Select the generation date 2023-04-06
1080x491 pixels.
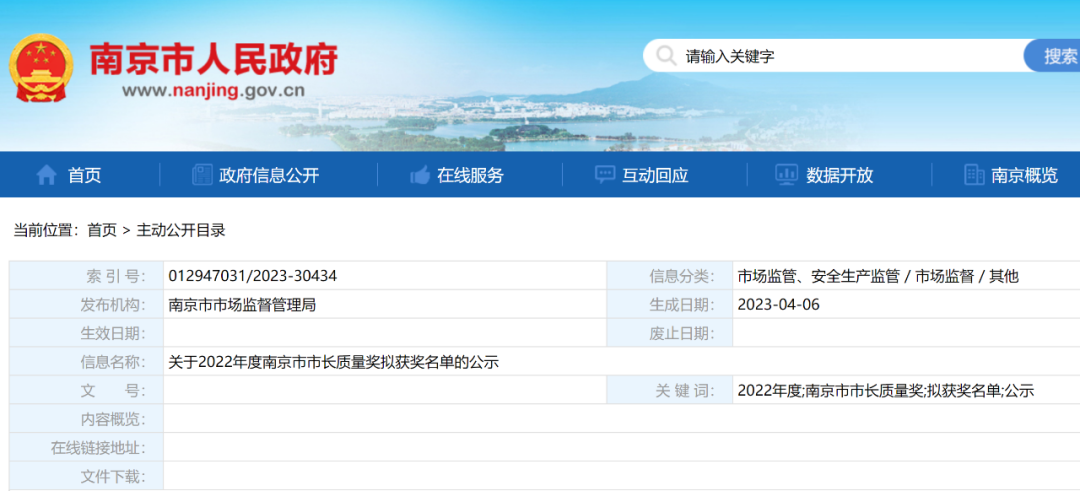pyautogui.click(x=778, y=305)
